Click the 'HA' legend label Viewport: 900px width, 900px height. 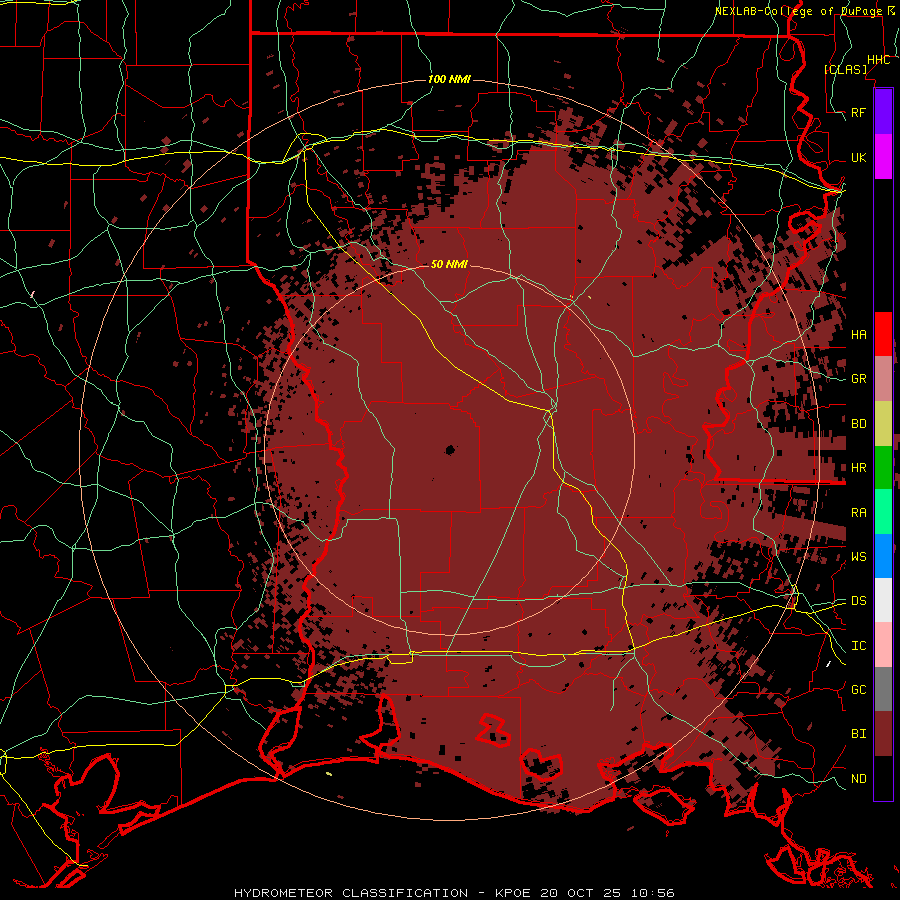tap(859, 335)
